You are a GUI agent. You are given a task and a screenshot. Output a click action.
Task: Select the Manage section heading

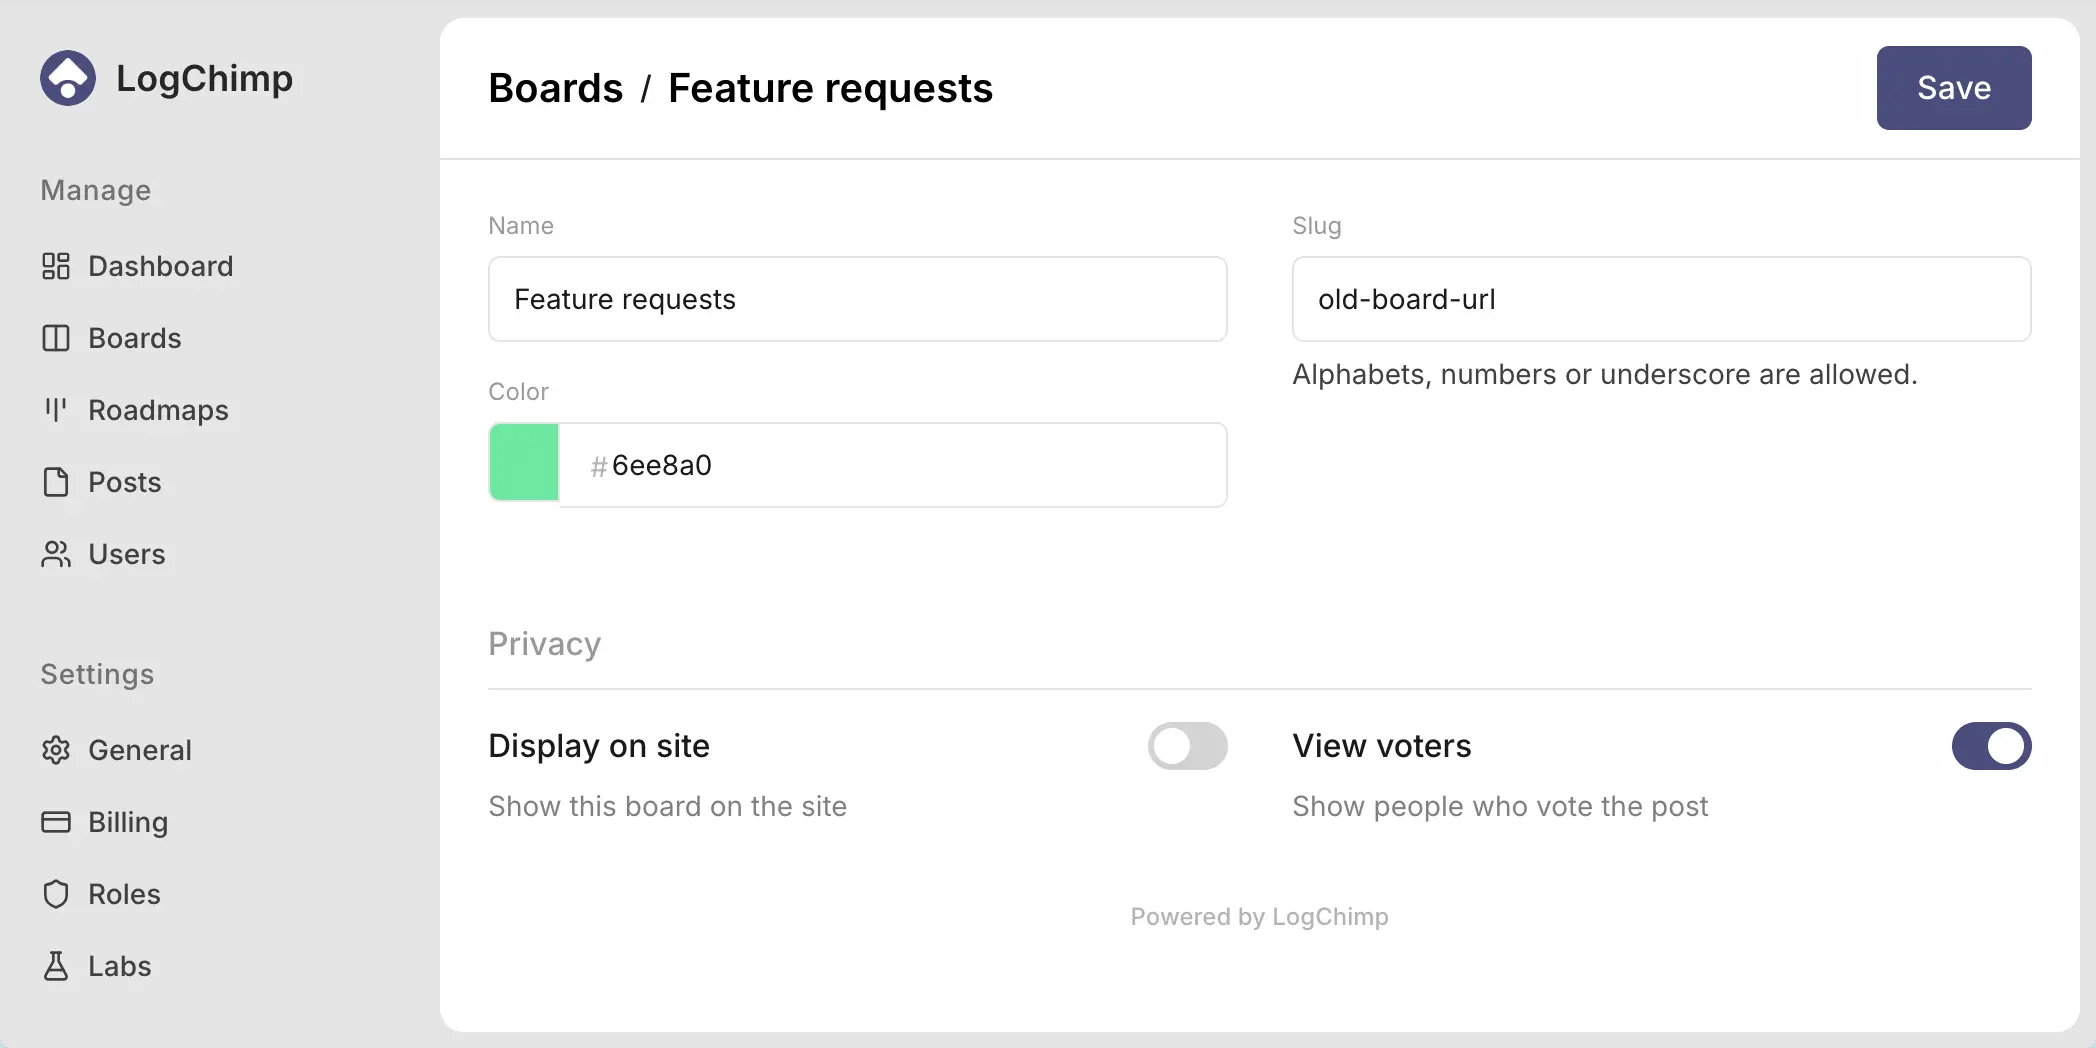click(x=95, y=190)
